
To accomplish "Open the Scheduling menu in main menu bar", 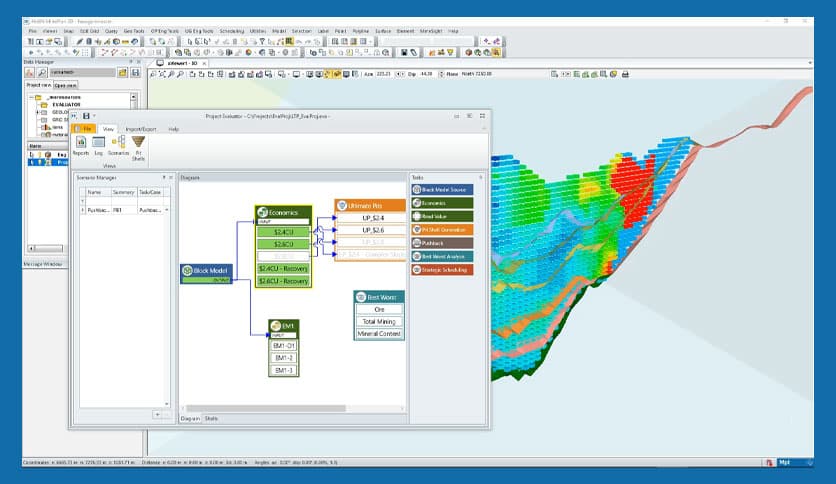I will pos(232,31).
